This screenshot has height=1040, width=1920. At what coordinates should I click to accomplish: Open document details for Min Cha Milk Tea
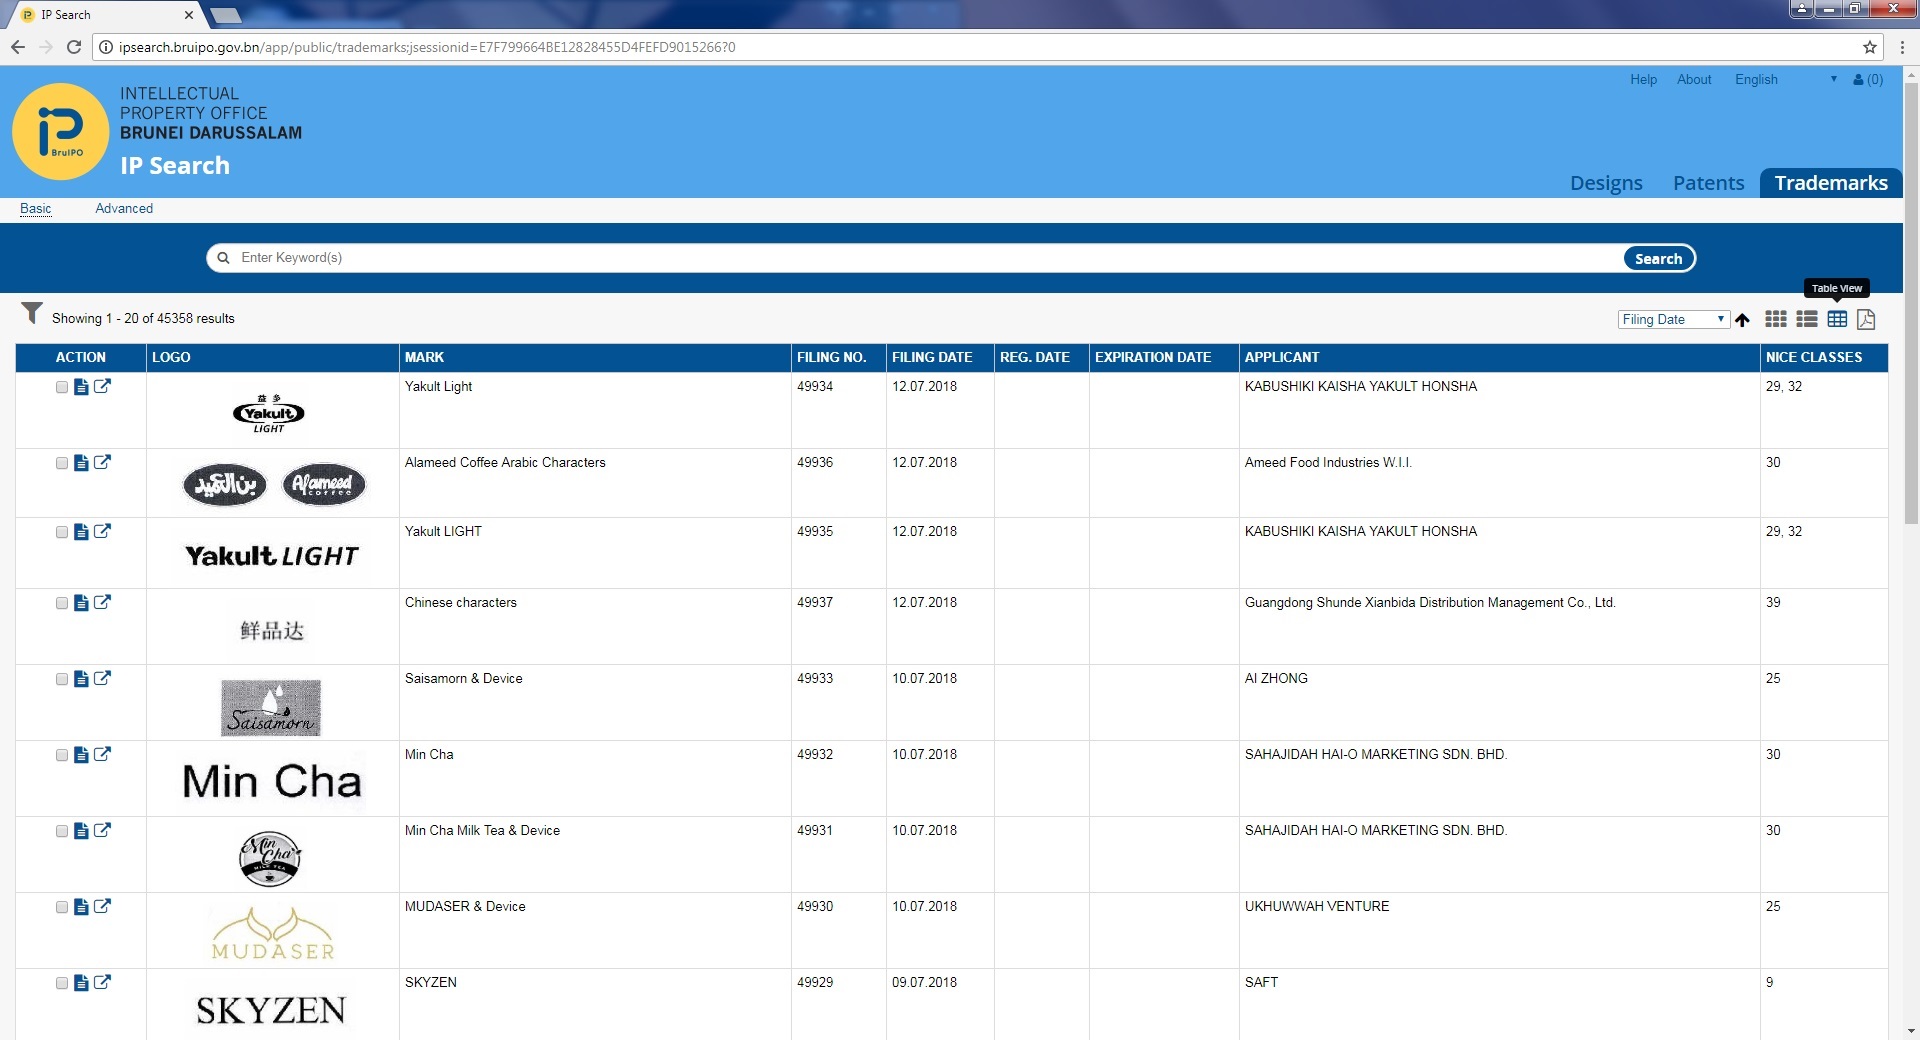tap(81, 831)
